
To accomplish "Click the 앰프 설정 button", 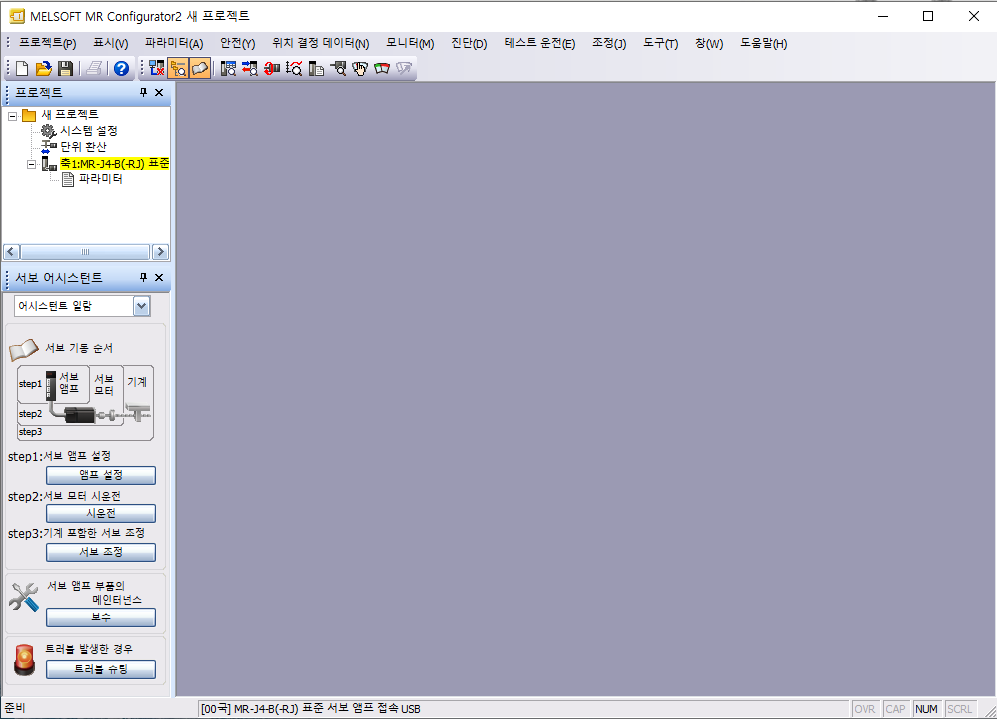I will click(x=100, y=475).
